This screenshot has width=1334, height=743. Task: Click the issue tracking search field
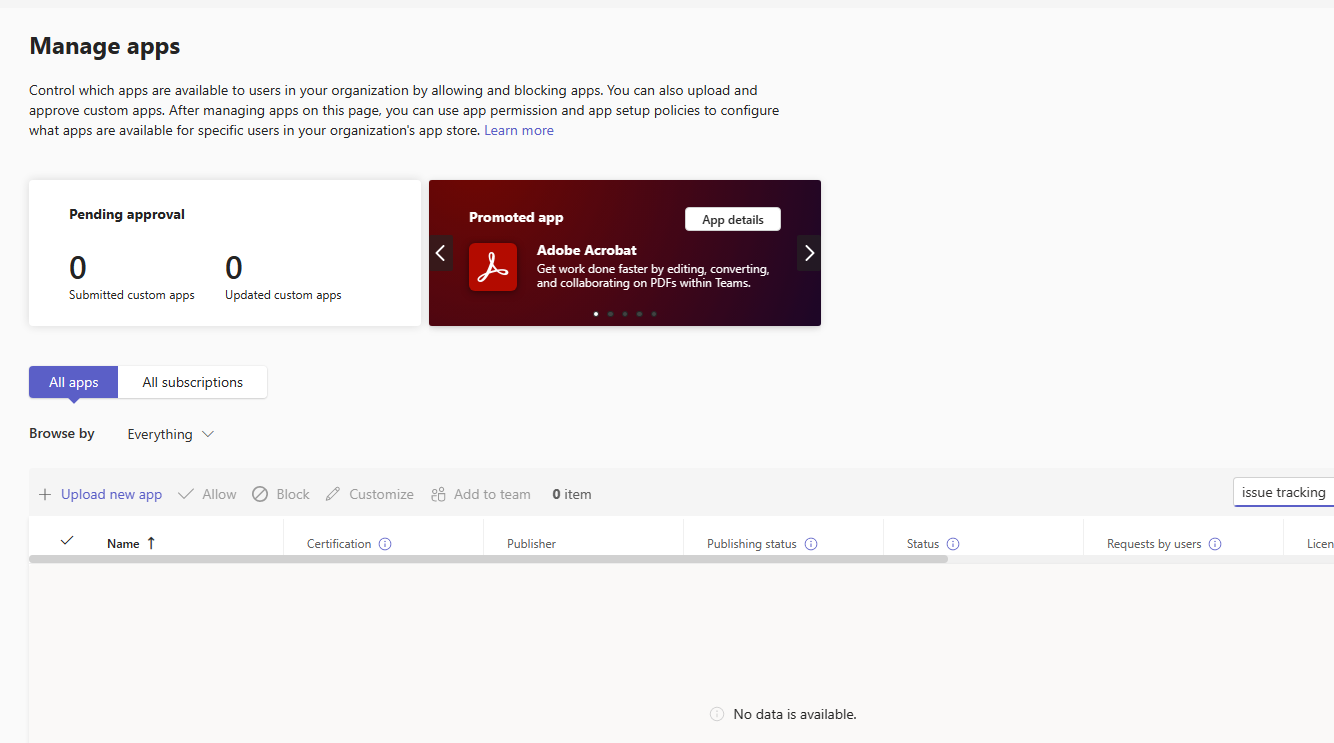coord(1286,492)
